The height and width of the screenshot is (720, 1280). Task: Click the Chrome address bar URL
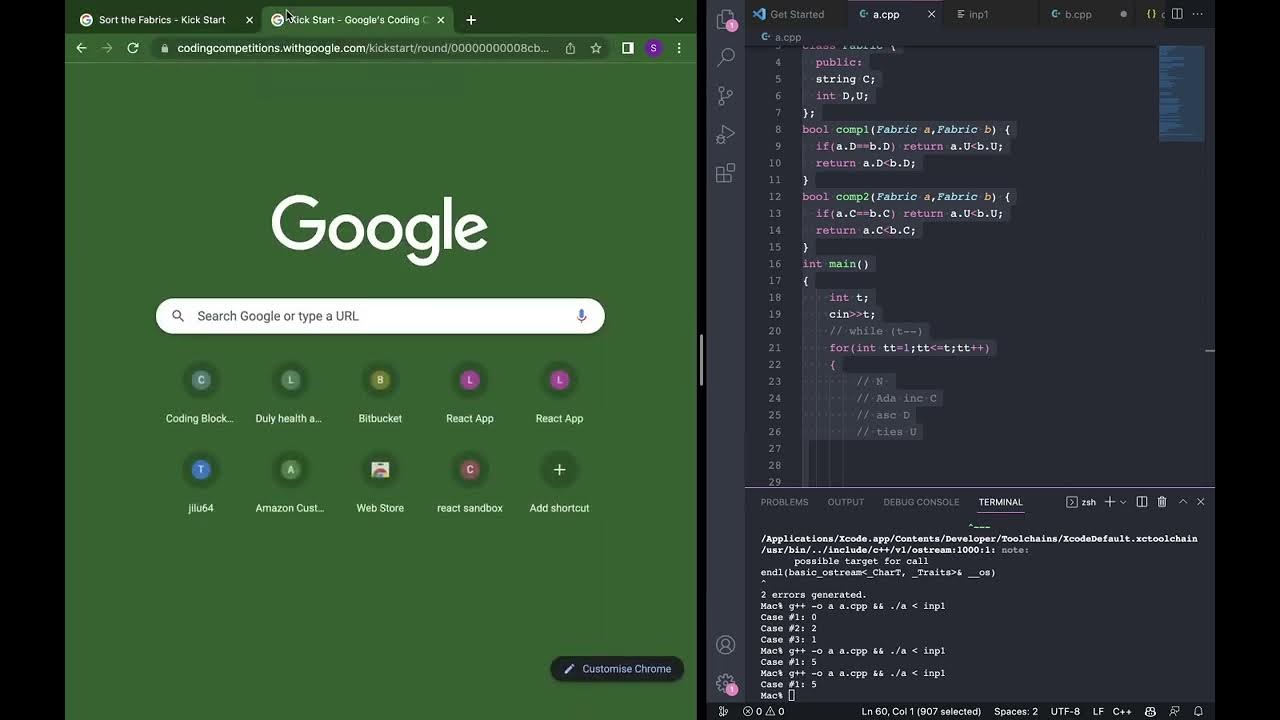[363, 48]
